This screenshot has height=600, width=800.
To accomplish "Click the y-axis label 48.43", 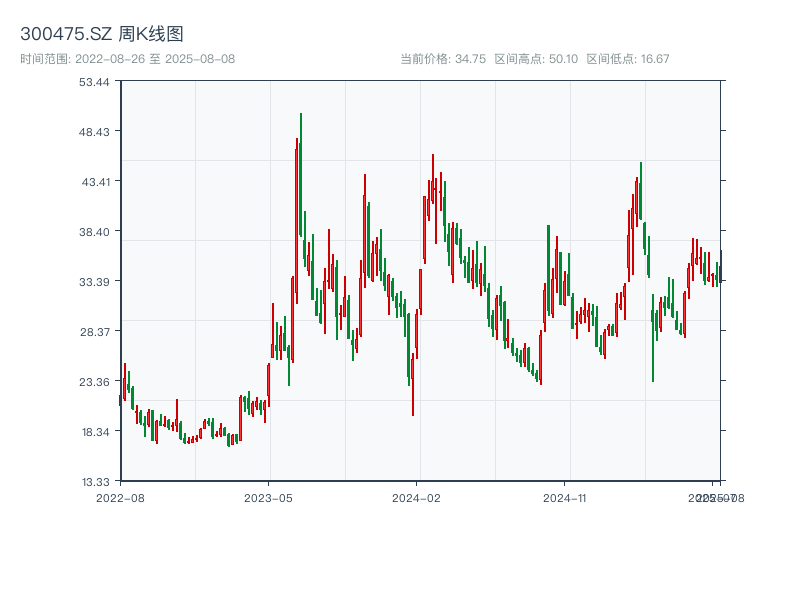I will [94, 132].
